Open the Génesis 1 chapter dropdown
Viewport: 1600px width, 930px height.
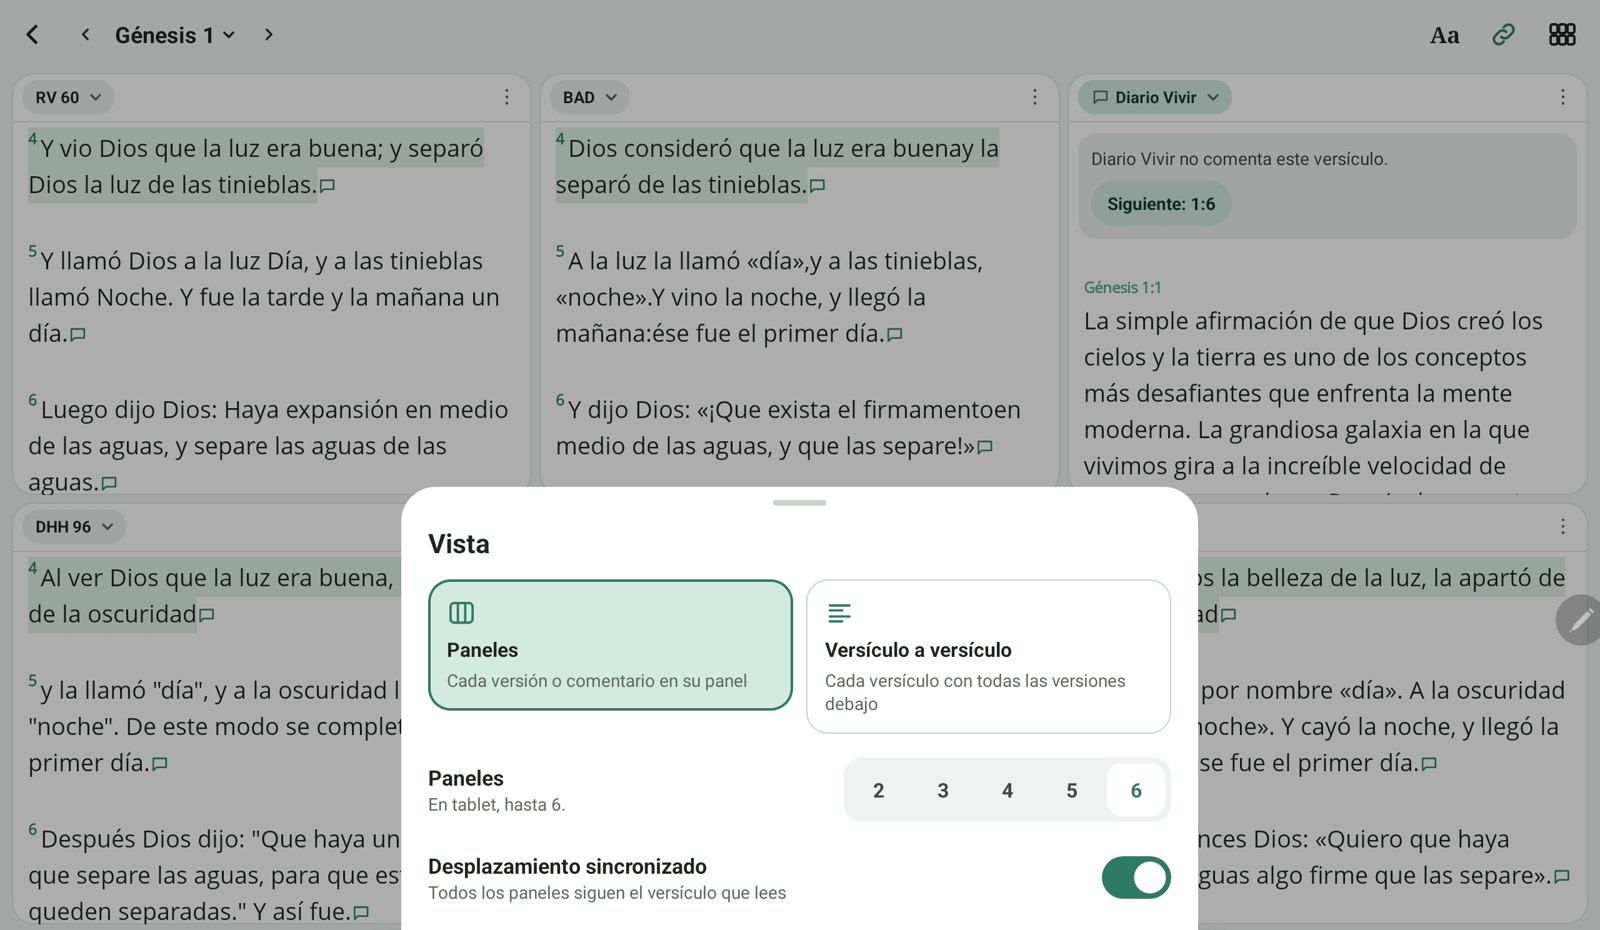[175, 35]
